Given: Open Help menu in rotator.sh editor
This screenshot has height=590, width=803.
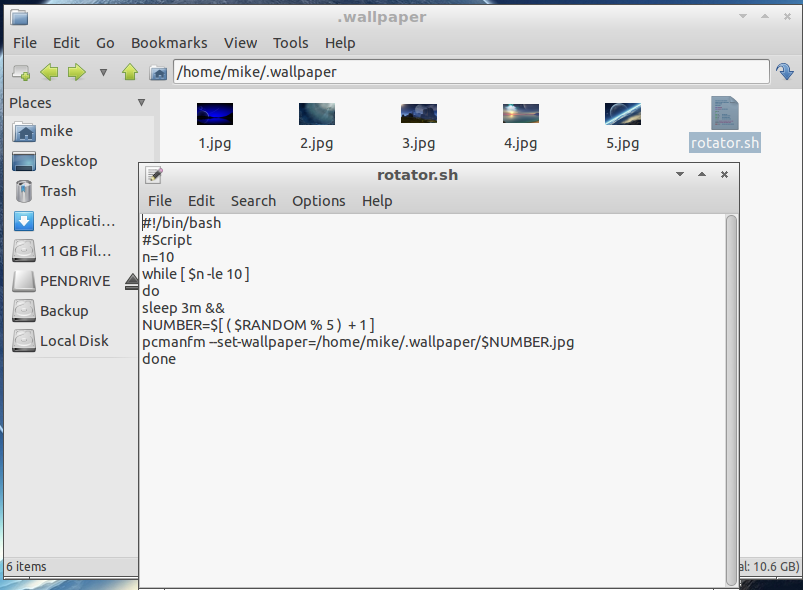Looking at the screenshot, I should [x=377, y=201].
